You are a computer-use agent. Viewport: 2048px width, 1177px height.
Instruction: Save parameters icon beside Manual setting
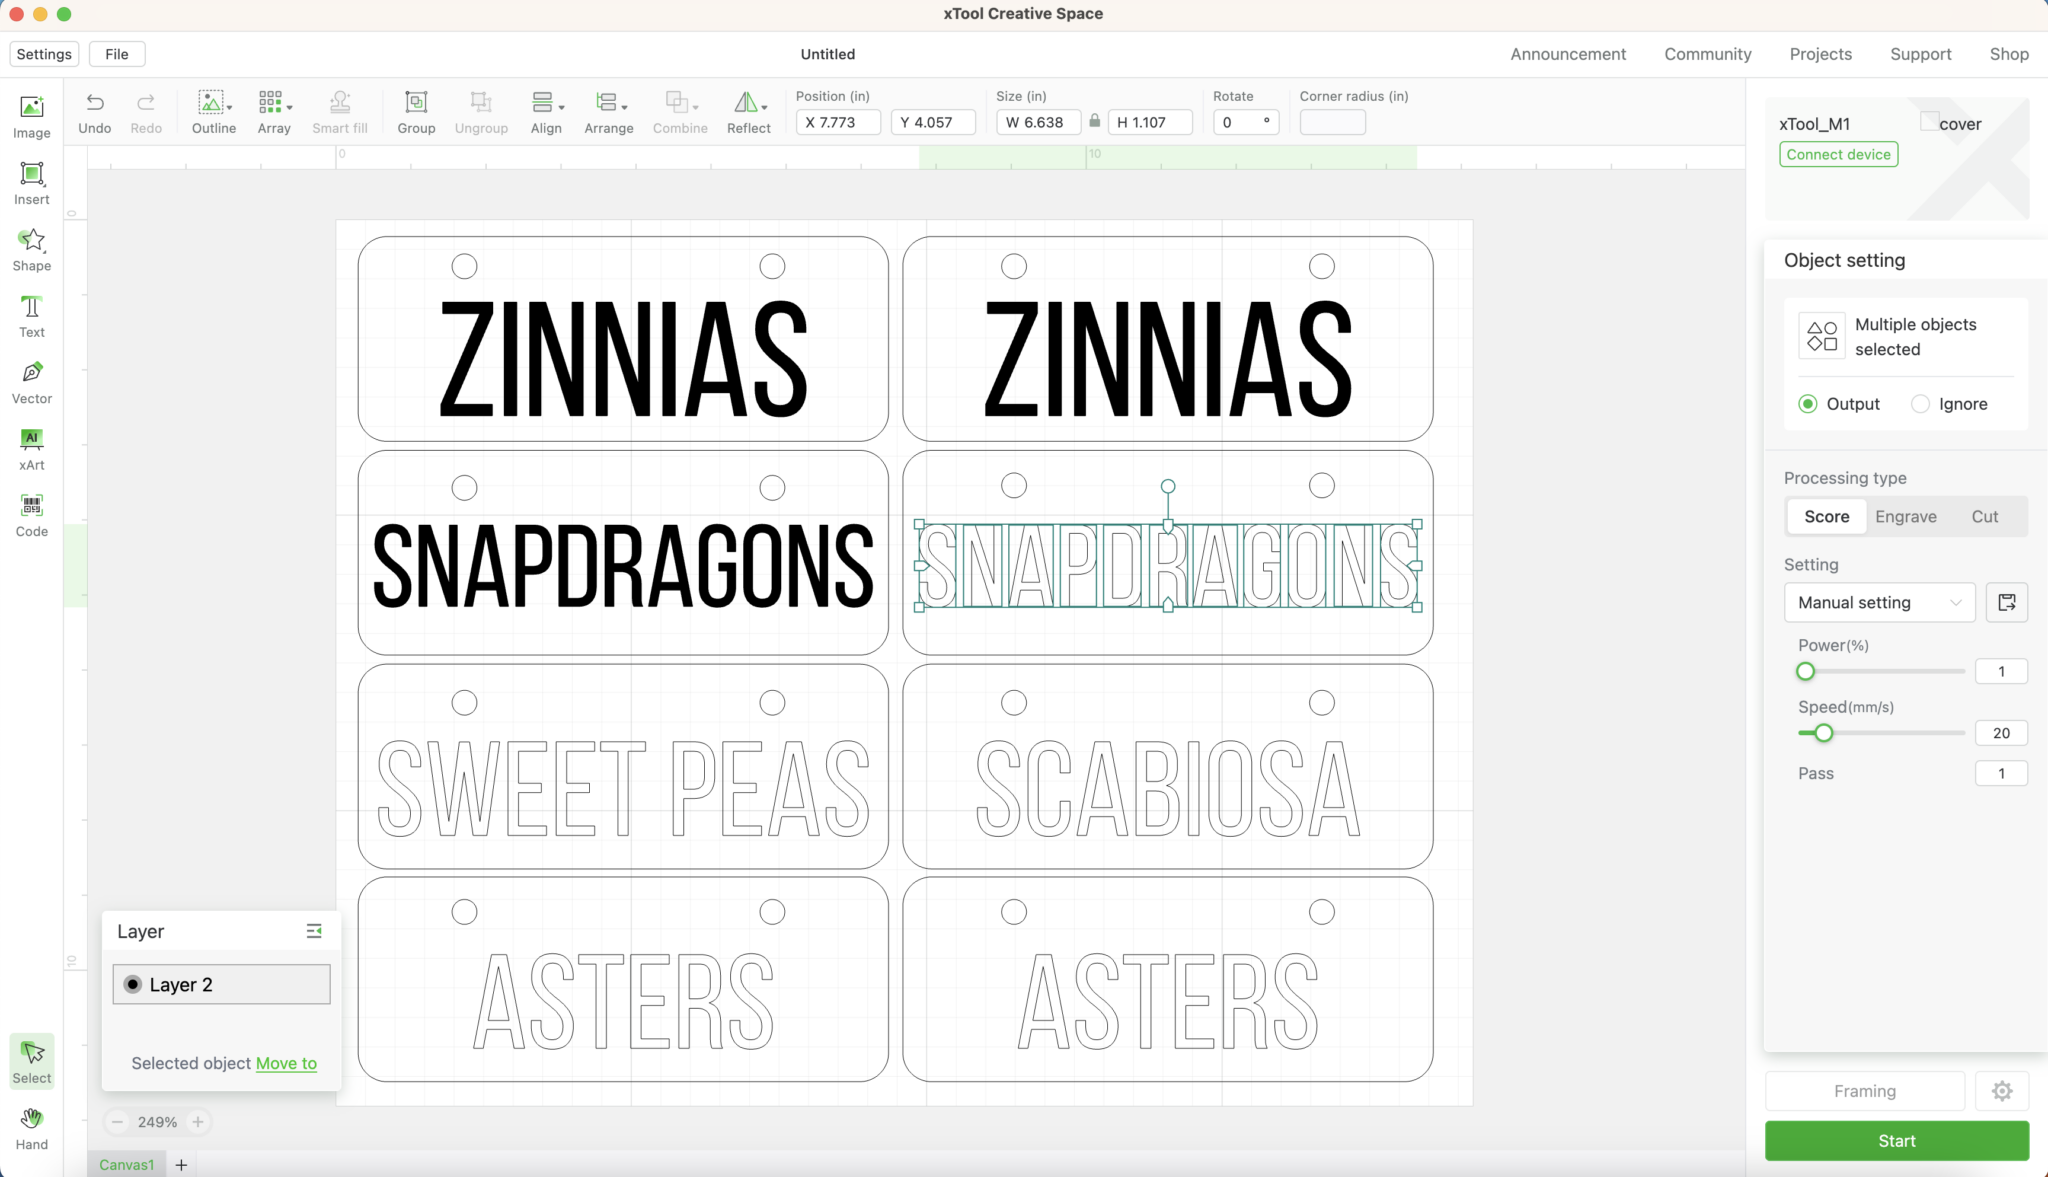coord(2006,602)
